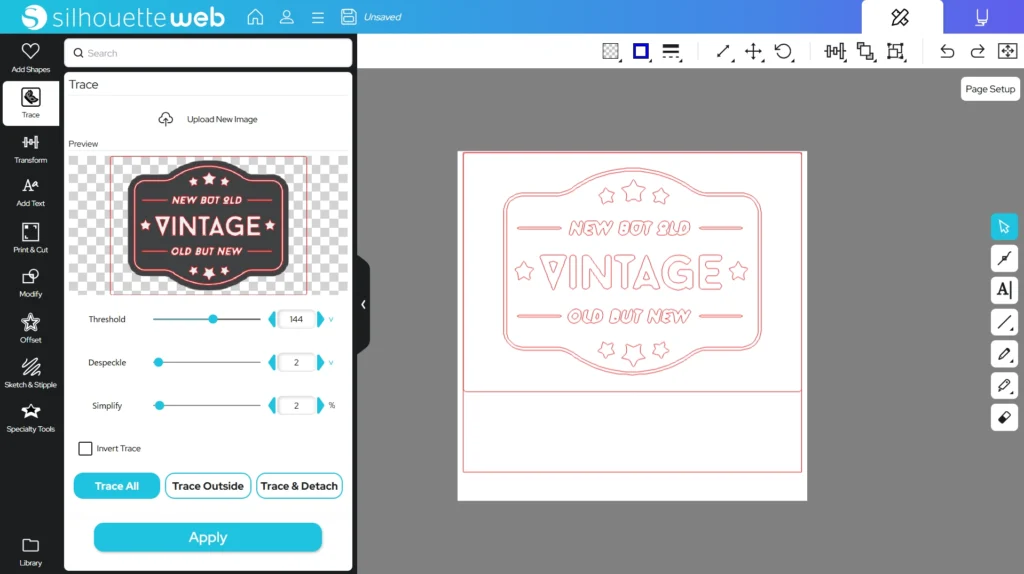Open Page Setup
The height and width of the screenshot is (574, 1024).
click(x=989, y=89)
